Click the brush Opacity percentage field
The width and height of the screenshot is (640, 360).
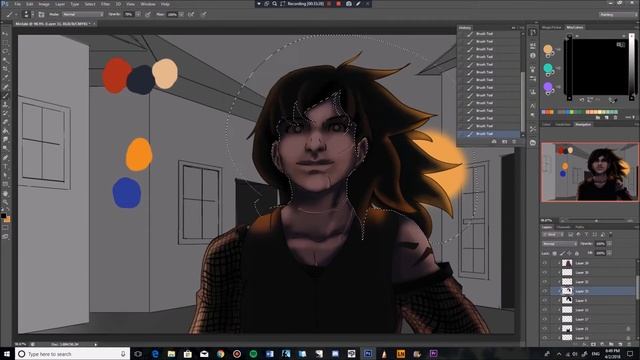tap(129, 14)
